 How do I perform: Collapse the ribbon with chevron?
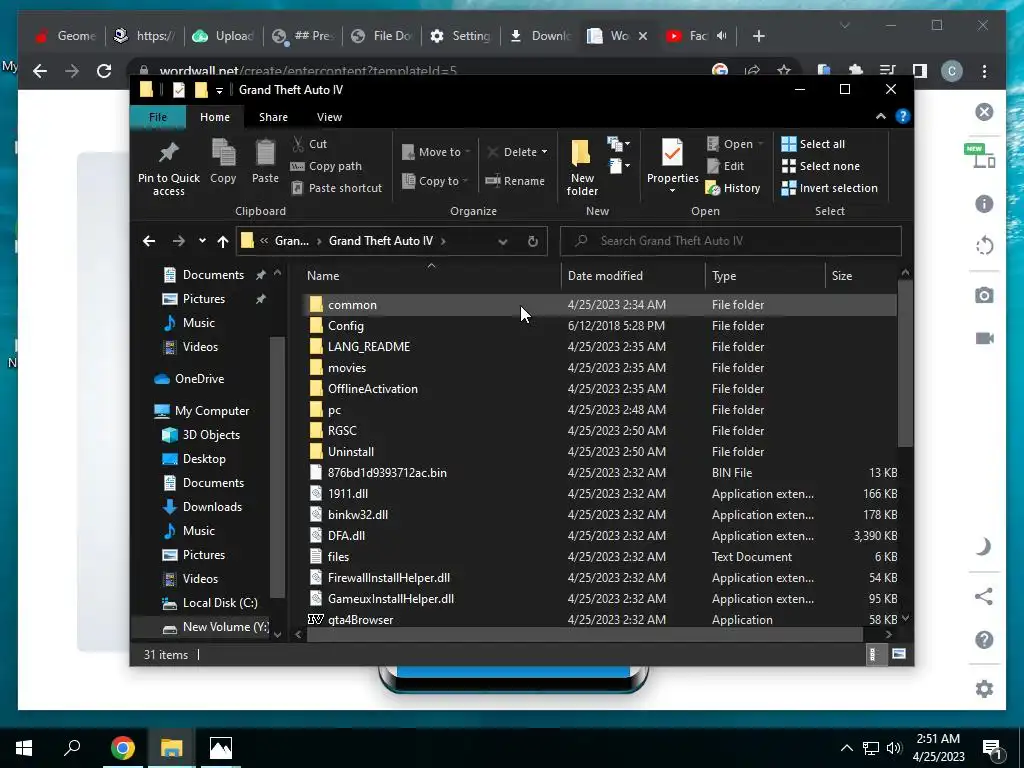tap(880, 116)
